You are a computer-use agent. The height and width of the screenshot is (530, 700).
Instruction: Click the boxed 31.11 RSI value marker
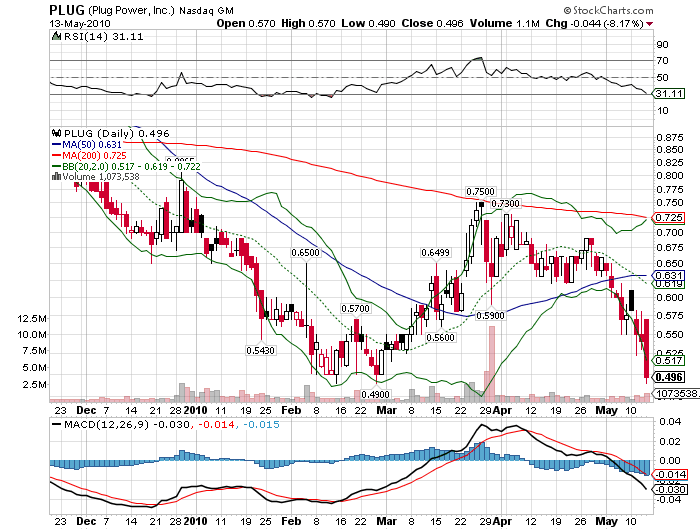tap(669, 94)
